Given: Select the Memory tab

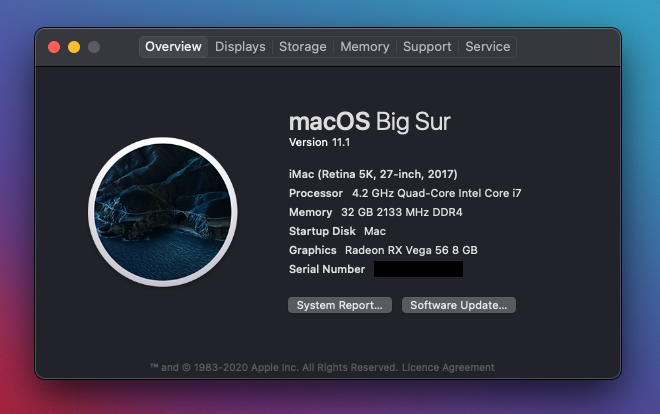Looking at the screenshot, I should coord(365,47).
